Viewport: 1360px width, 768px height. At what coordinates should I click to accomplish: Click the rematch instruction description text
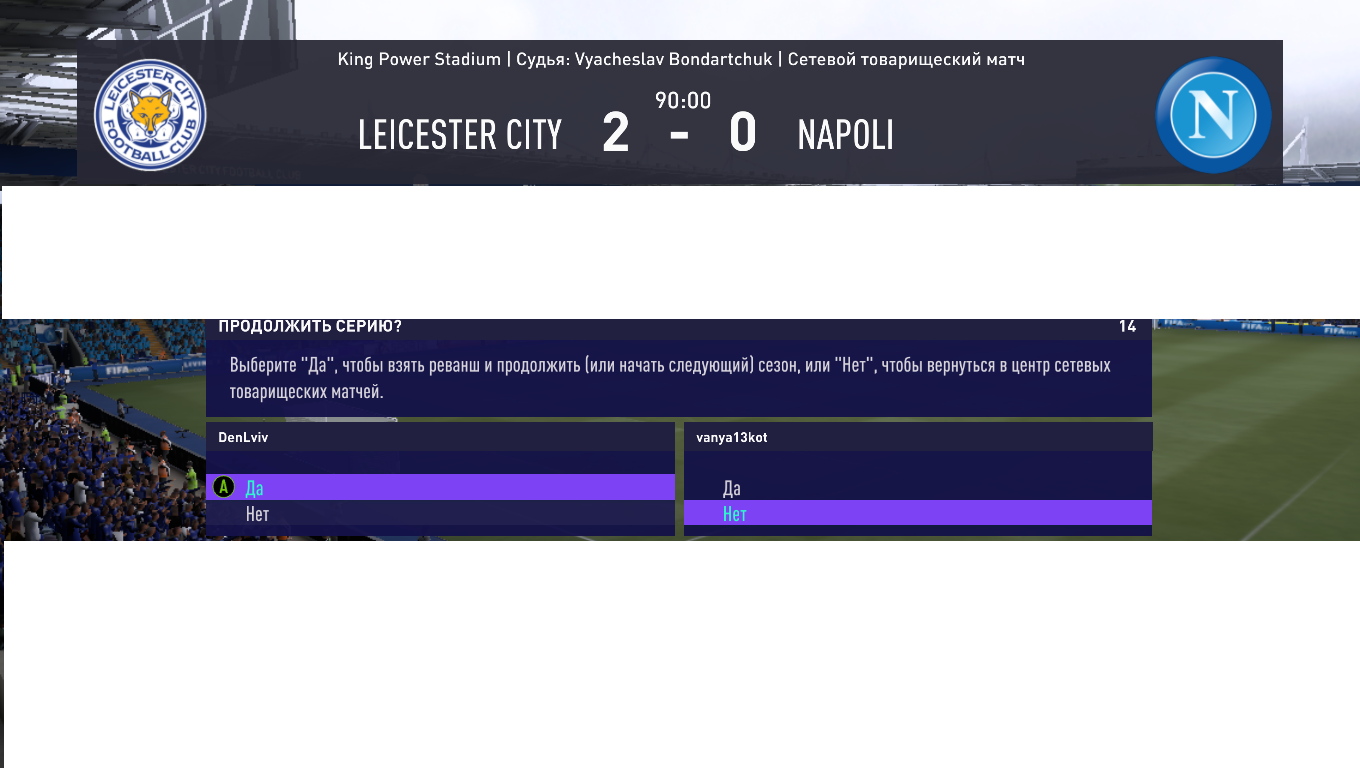pyautogui.click(x=670, y=378)
